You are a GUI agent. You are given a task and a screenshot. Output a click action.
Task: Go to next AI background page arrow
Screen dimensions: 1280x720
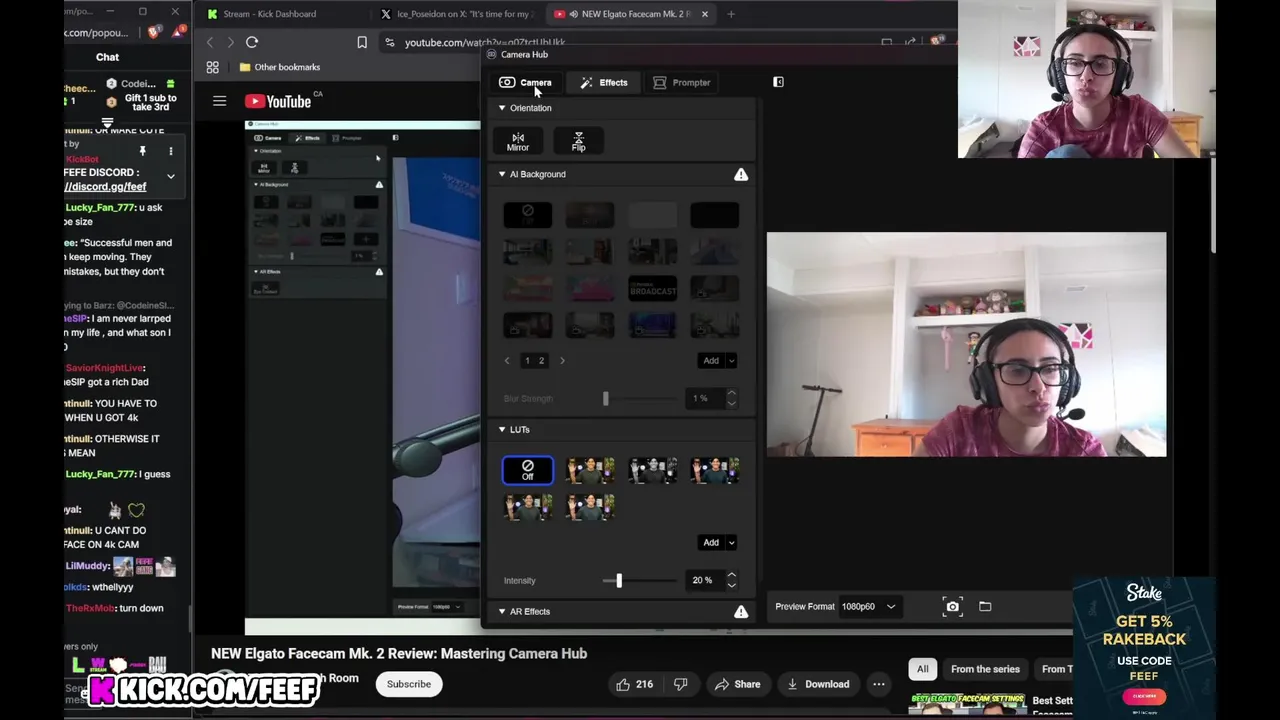click(562, 361)
